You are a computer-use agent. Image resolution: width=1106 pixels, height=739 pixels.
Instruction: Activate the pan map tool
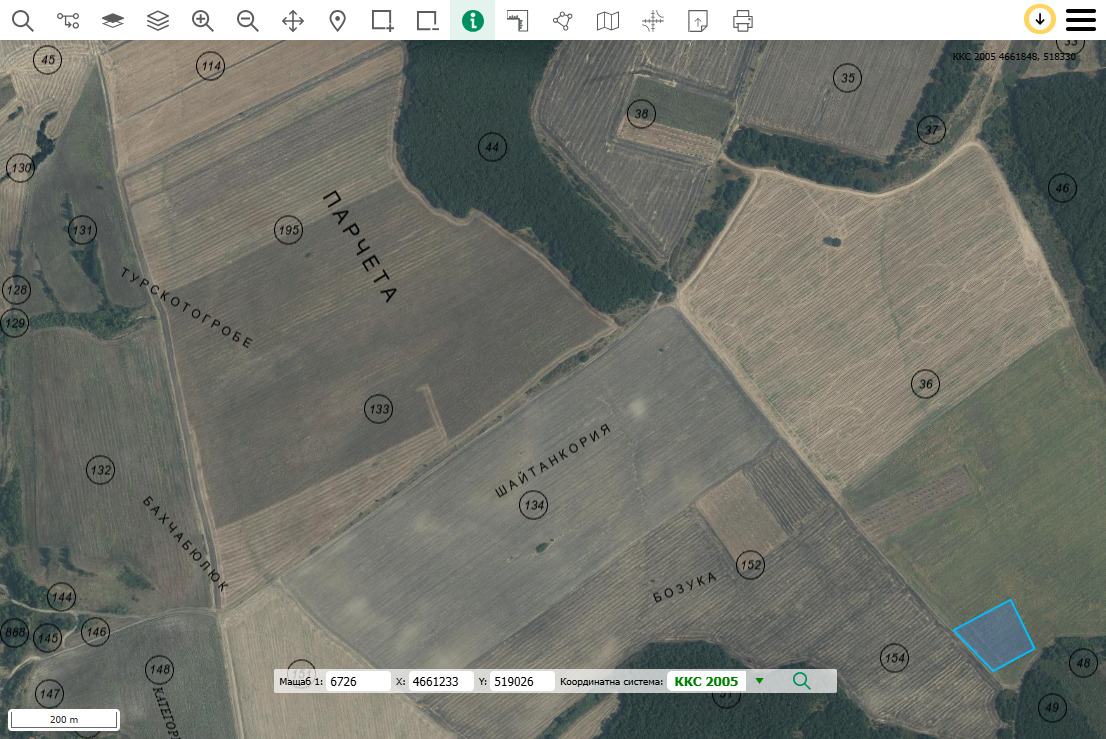[293, 20]
